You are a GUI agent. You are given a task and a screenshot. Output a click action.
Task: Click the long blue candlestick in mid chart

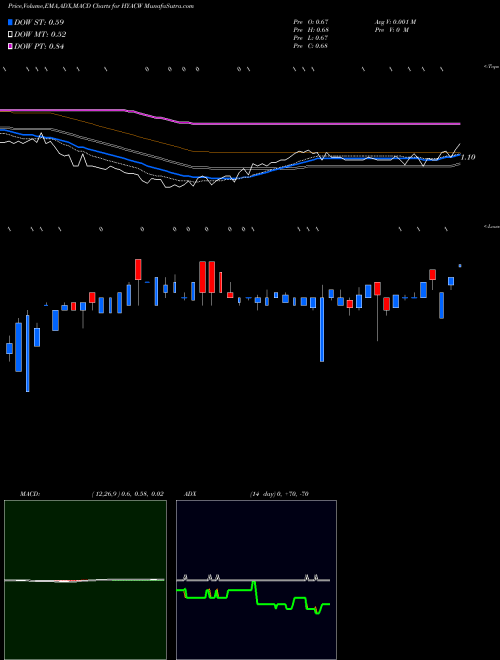click(x=322, y=330)
